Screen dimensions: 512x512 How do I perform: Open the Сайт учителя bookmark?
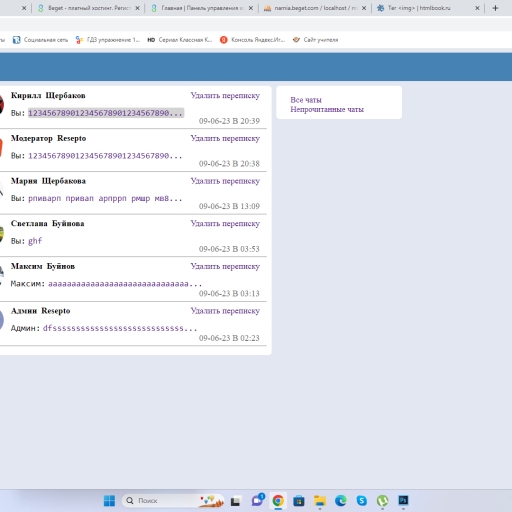[x=315, y=40]
